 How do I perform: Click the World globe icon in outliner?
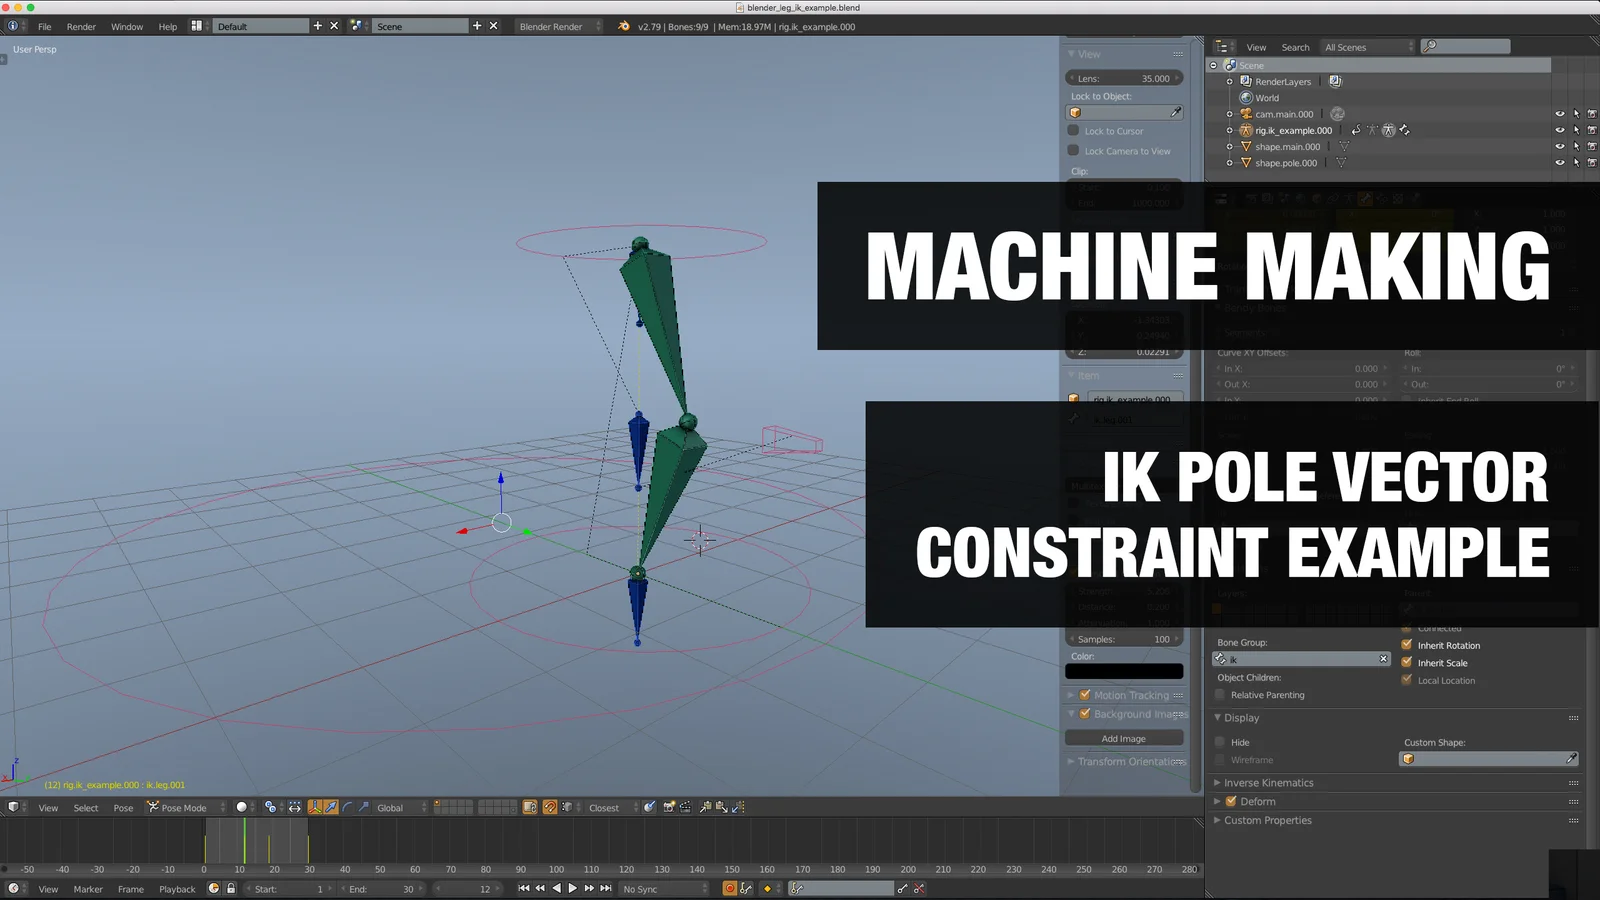[x=1246, y=98]
